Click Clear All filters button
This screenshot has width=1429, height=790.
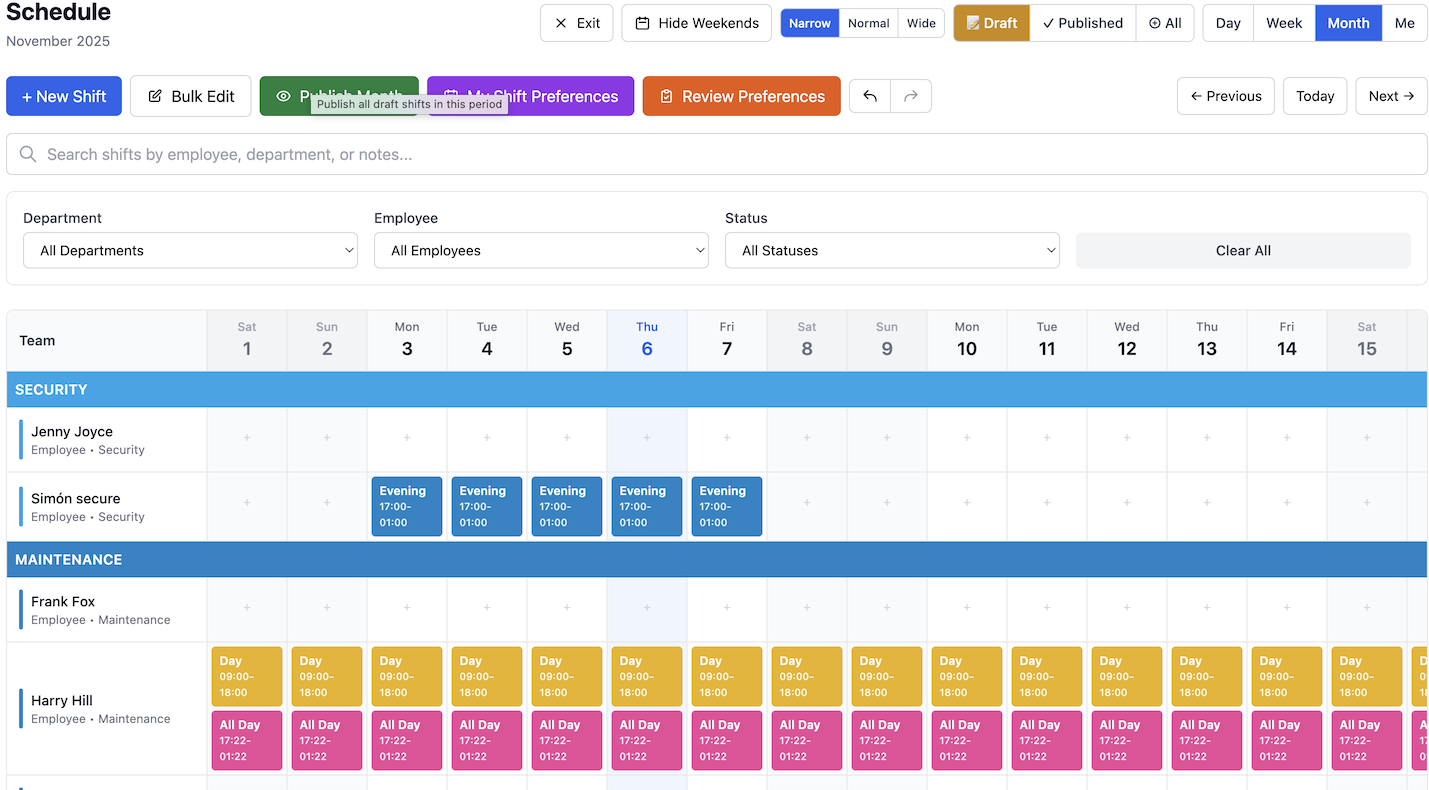point(1243,250)
